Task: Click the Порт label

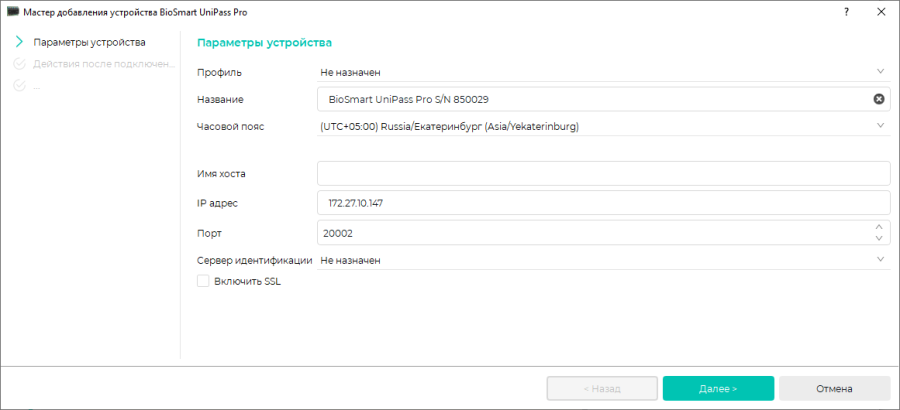Action: click(x=209, y=233)
